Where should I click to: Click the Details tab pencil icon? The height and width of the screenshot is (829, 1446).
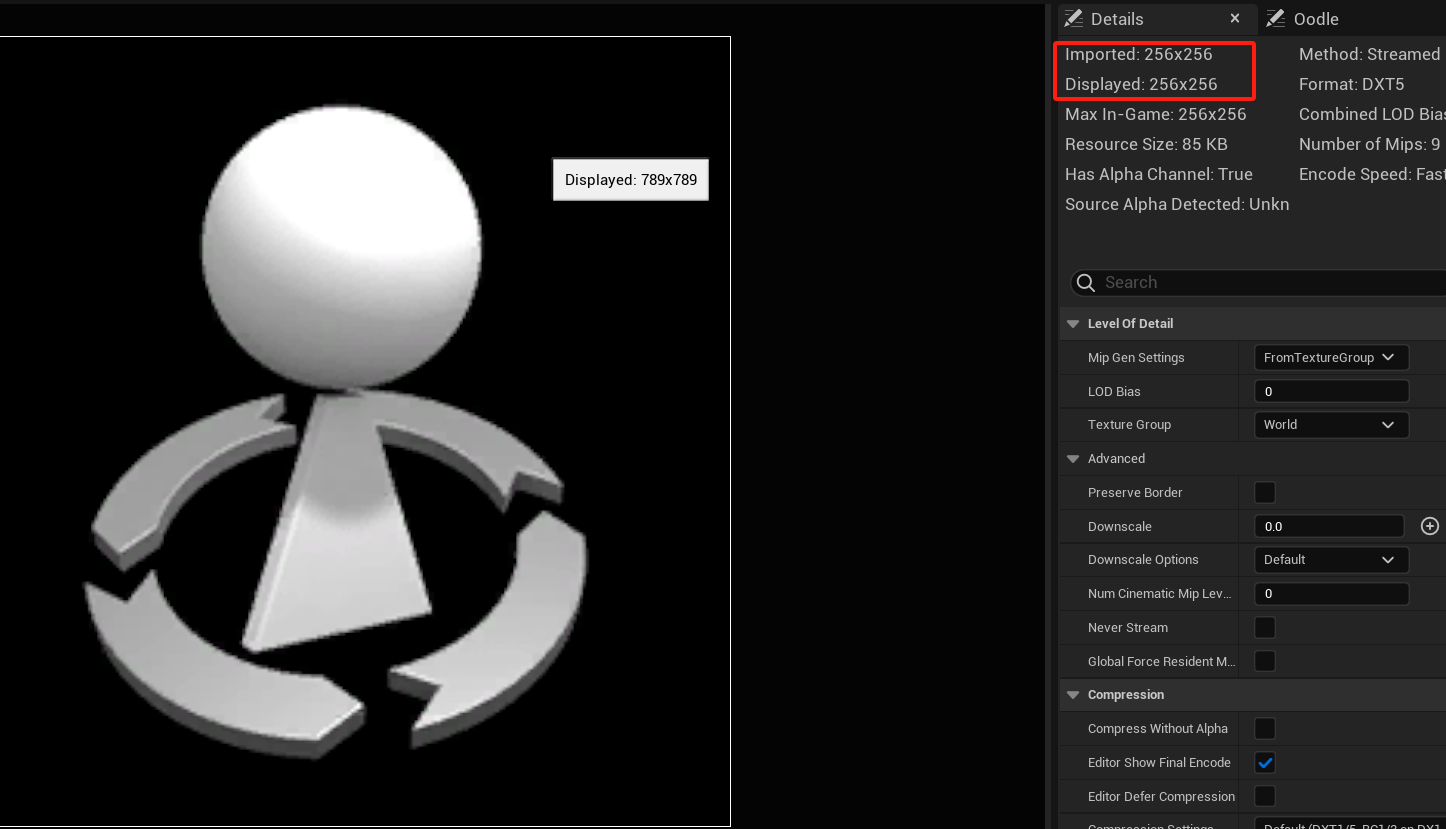click(x=1074, y=18)
